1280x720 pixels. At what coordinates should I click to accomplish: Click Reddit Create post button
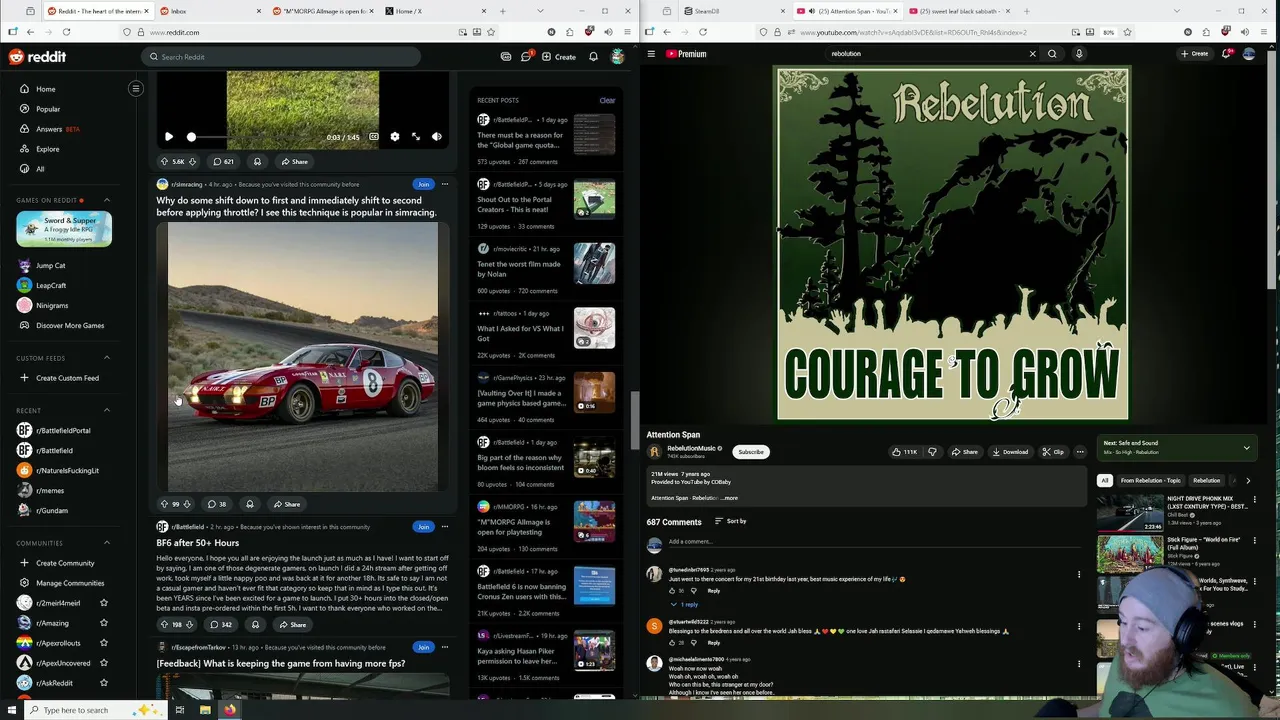pos(559,57)
